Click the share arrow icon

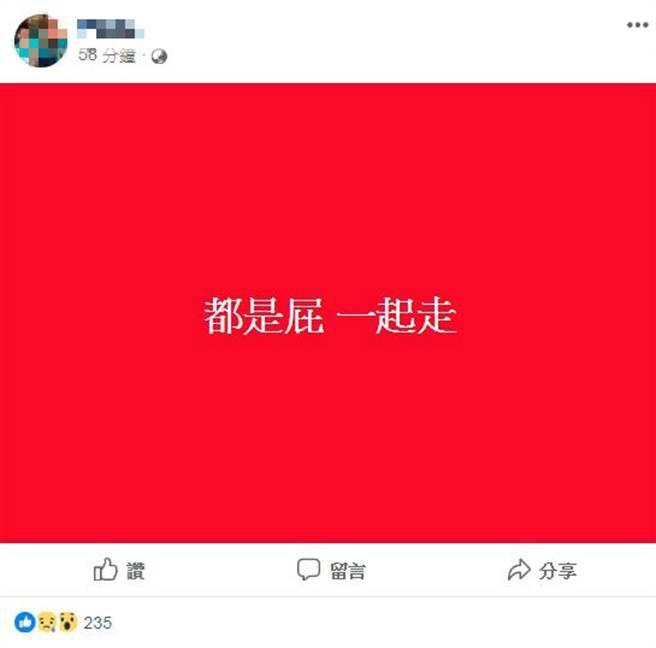pos(519,569)
